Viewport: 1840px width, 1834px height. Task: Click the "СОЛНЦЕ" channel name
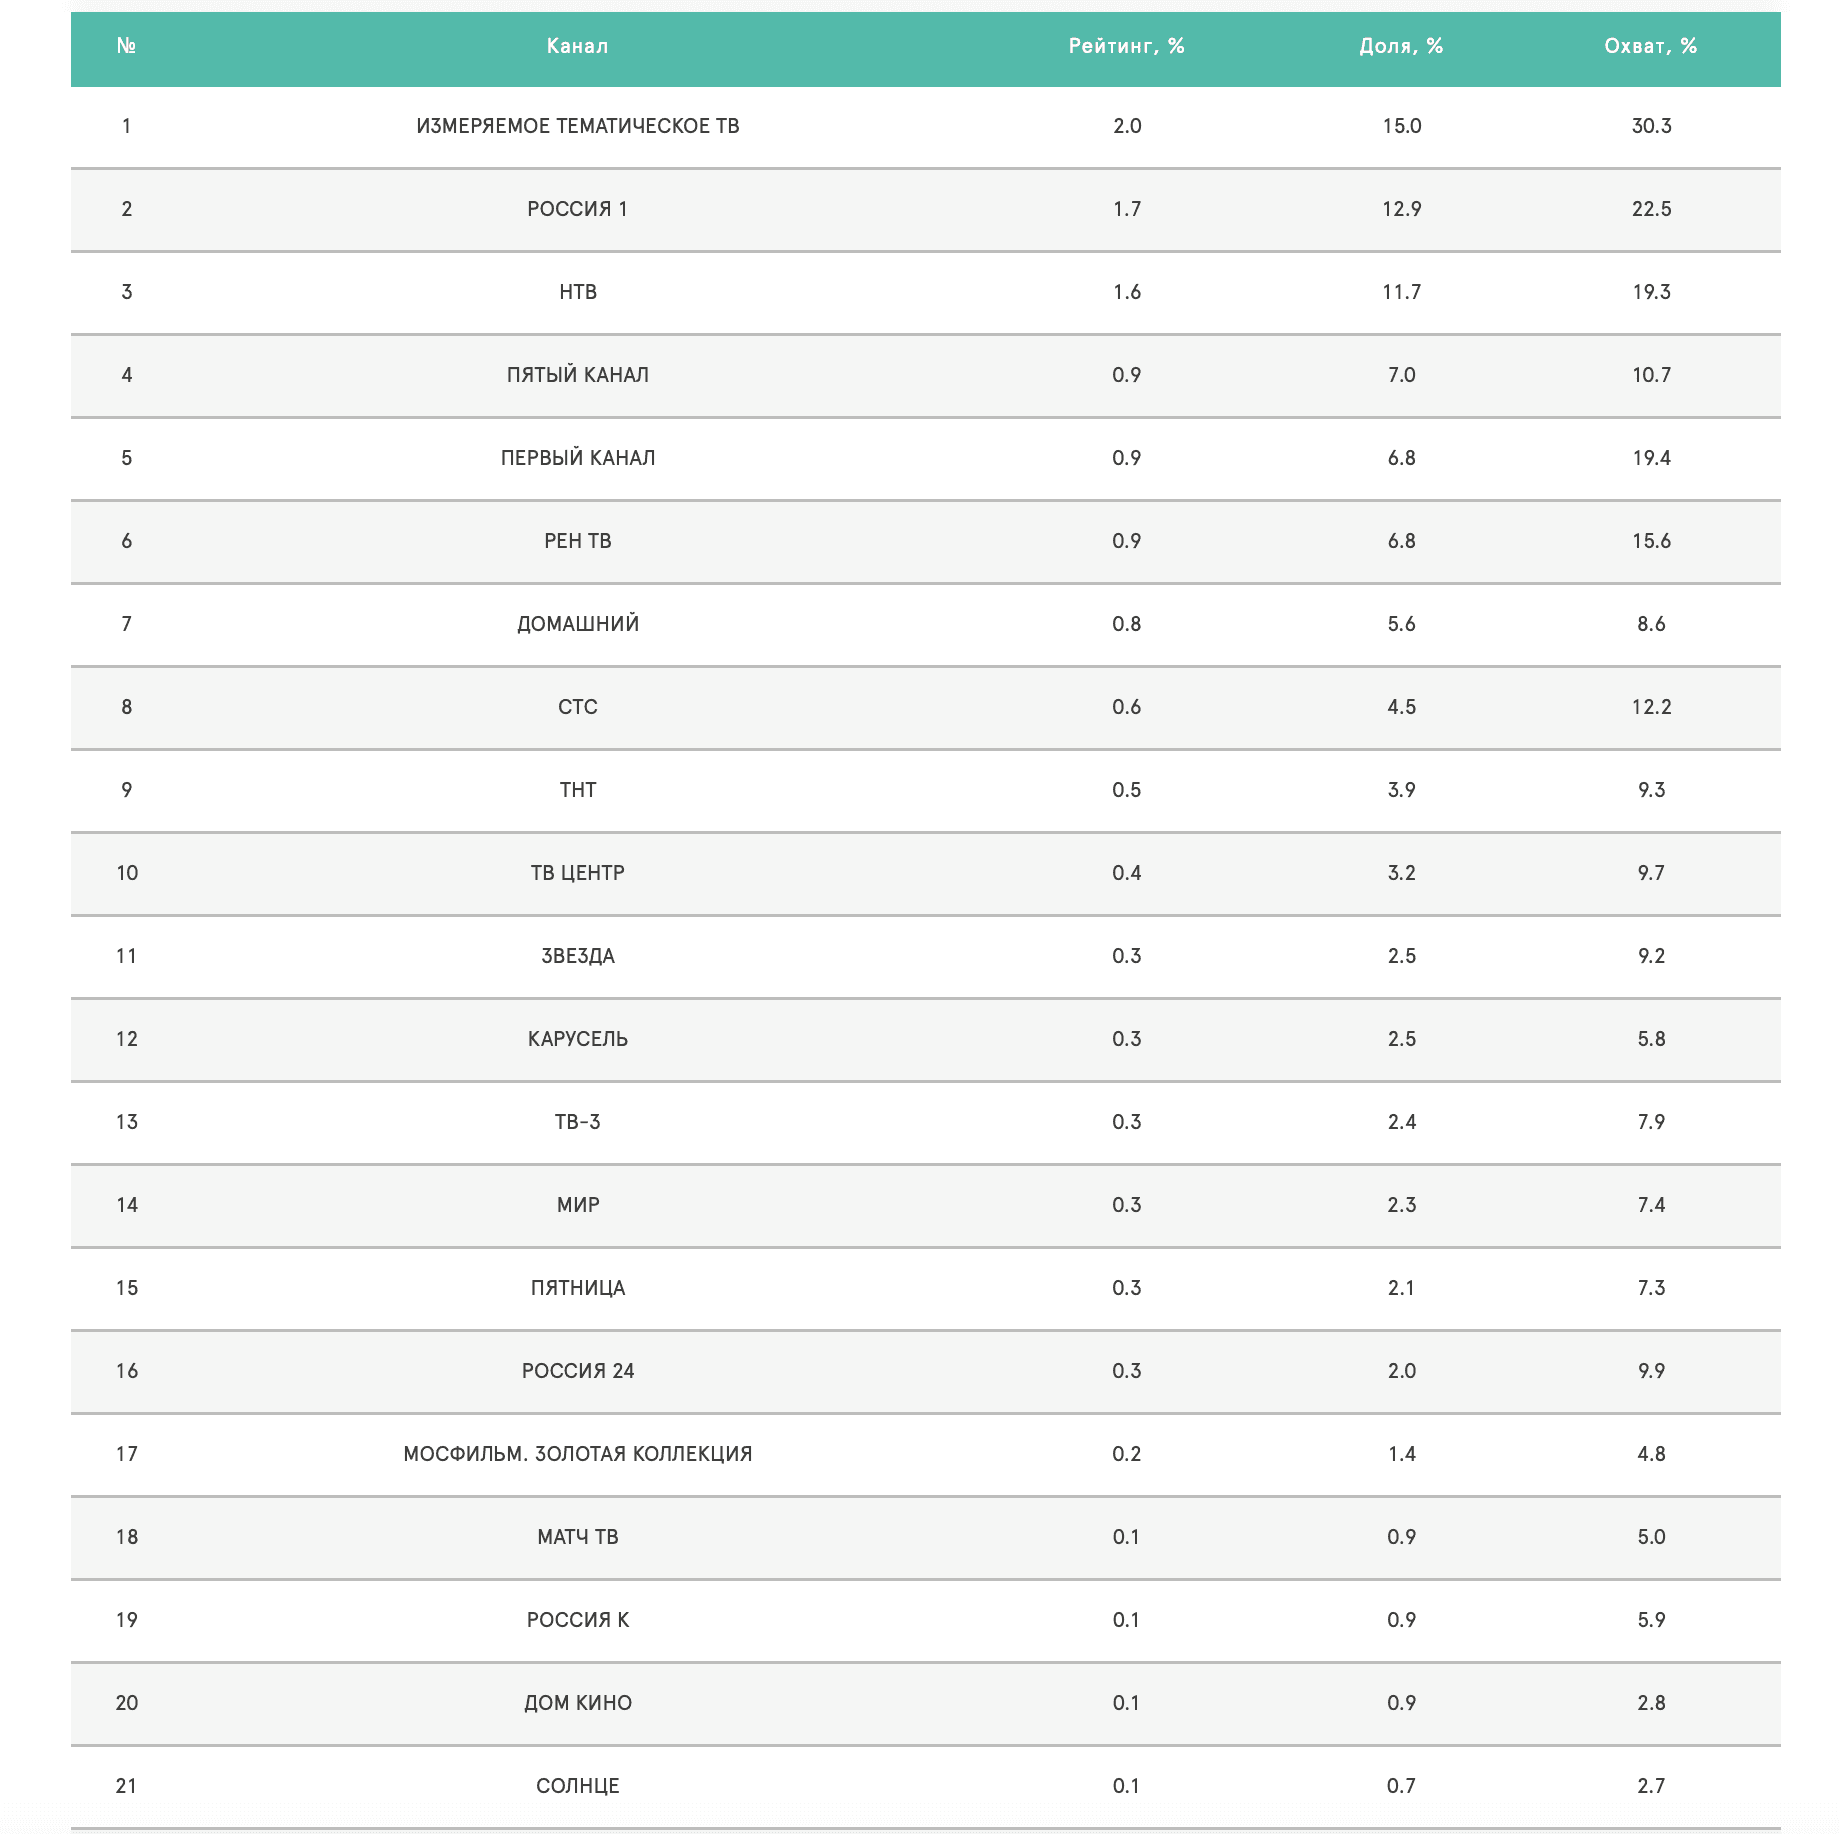point(578,1786)
